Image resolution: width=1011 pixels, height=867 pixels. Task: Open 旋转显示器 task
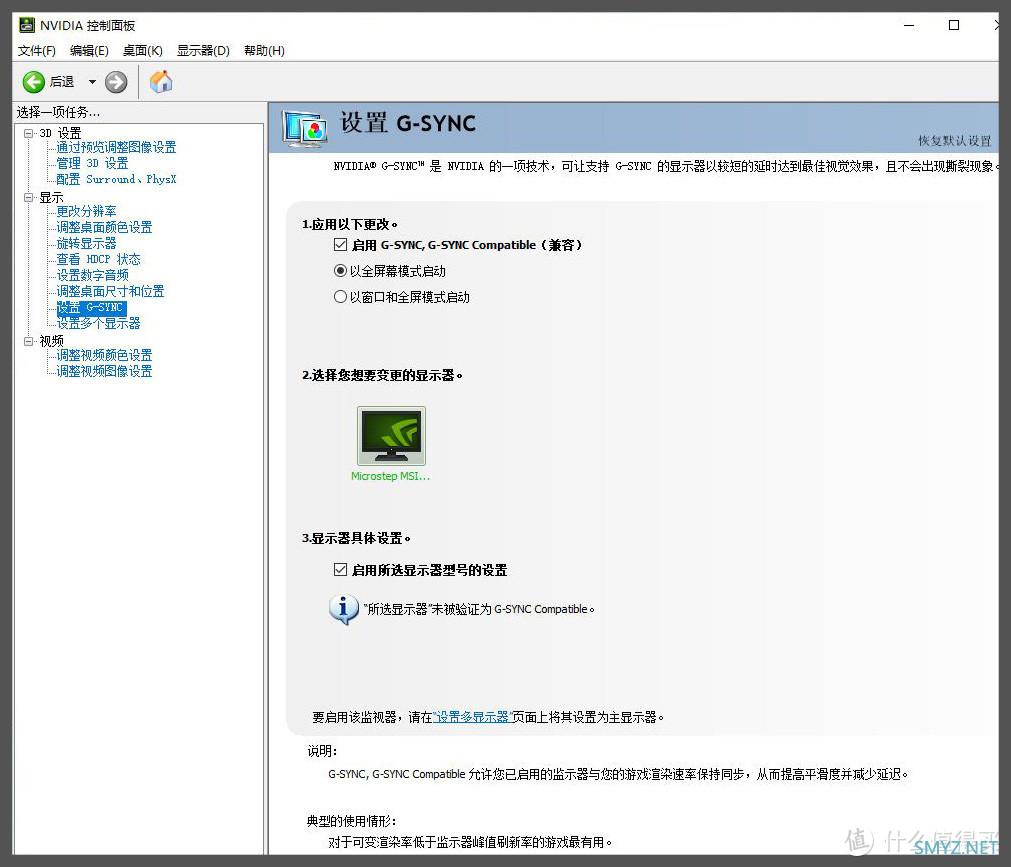[x=86, y=244]
